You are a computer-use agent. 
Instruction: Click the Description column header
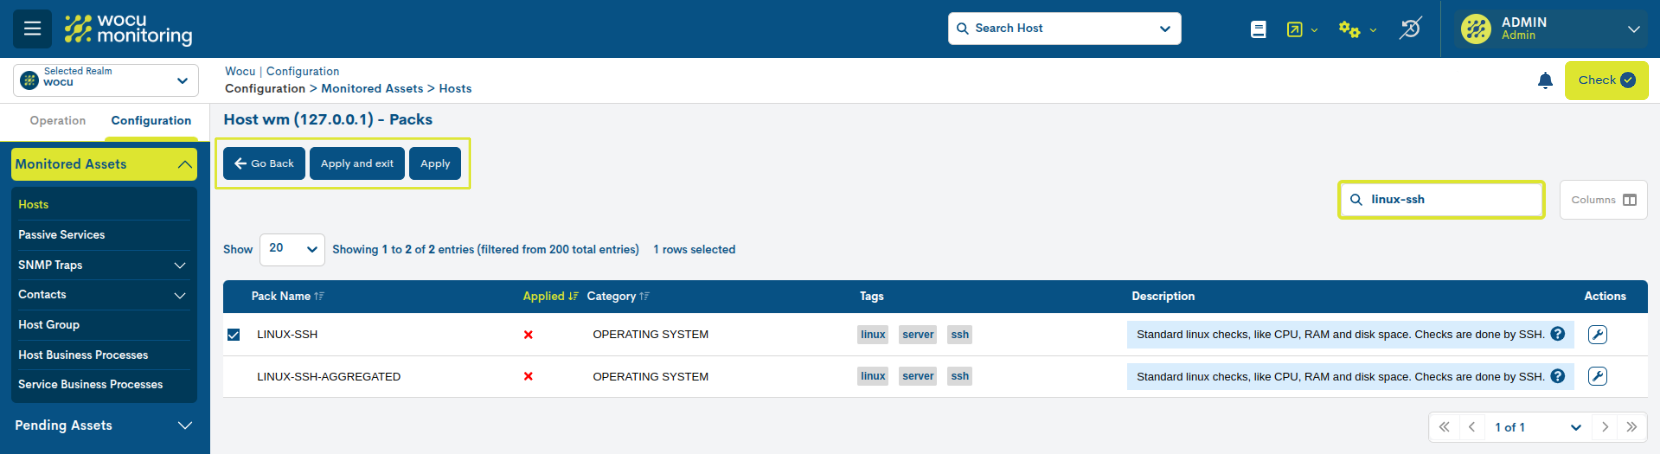pos(1163,296)
